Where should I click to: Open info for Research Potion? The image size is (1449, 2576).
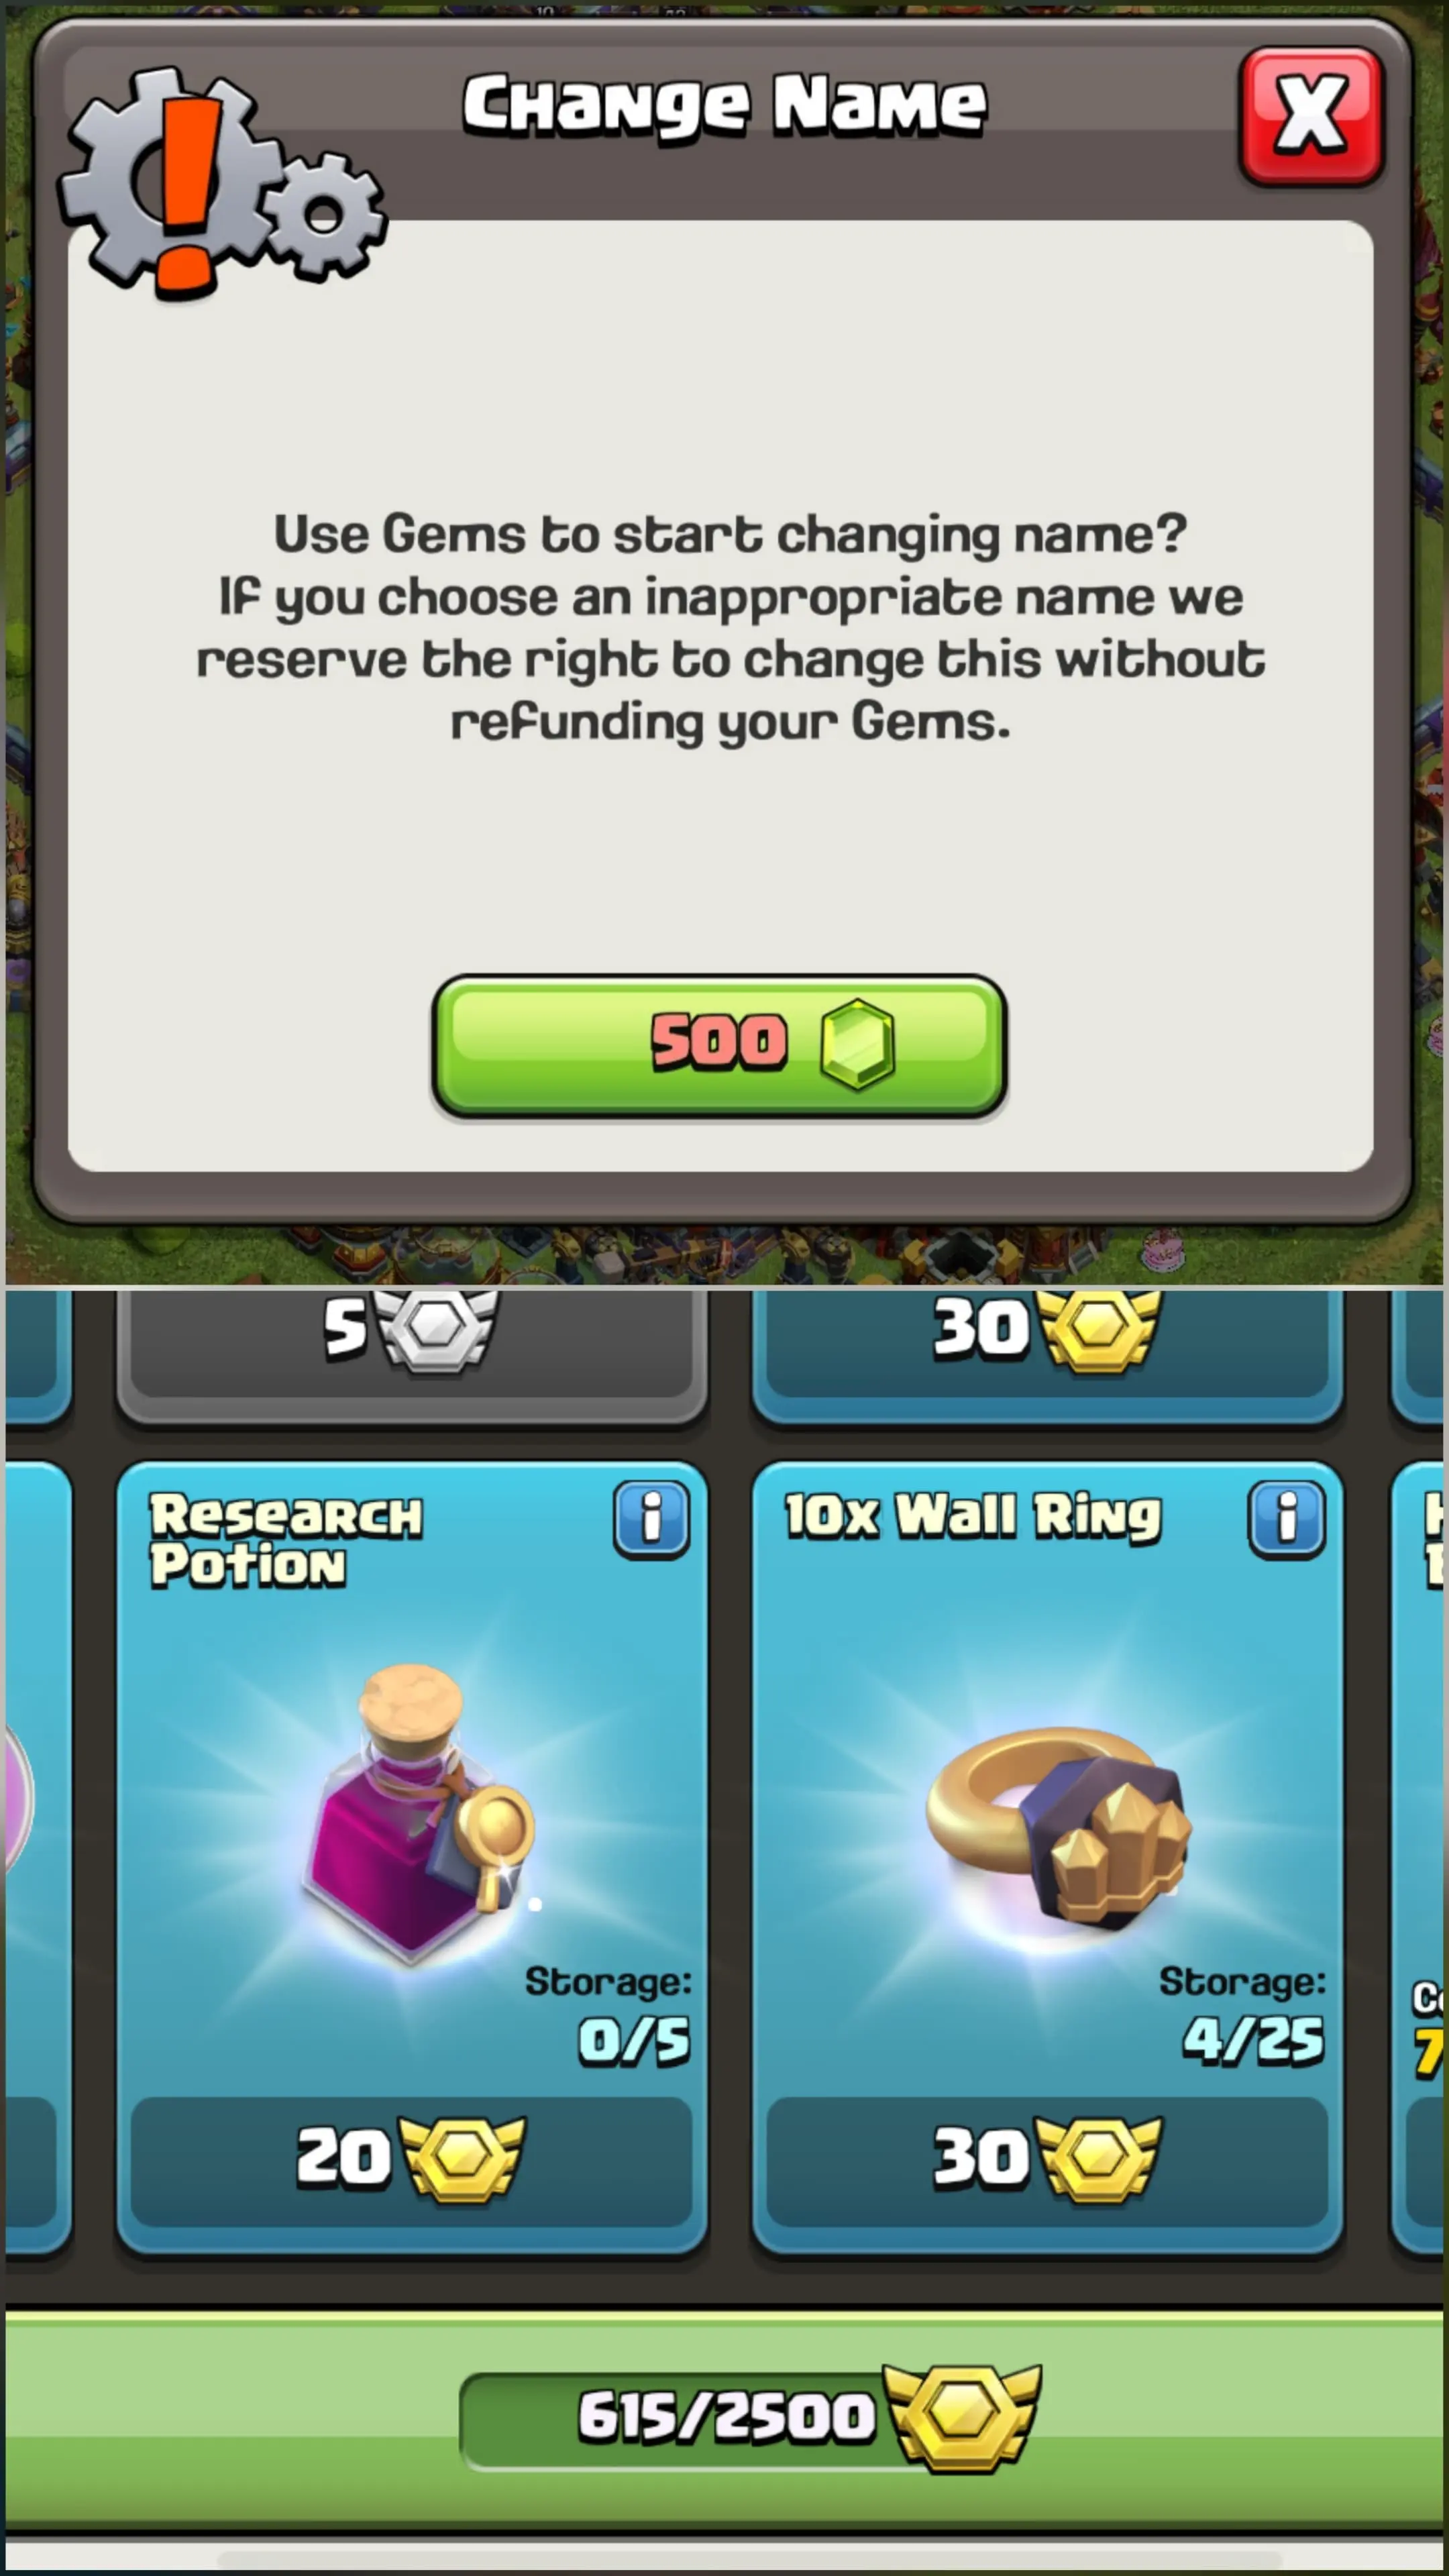coord(651,1520)
